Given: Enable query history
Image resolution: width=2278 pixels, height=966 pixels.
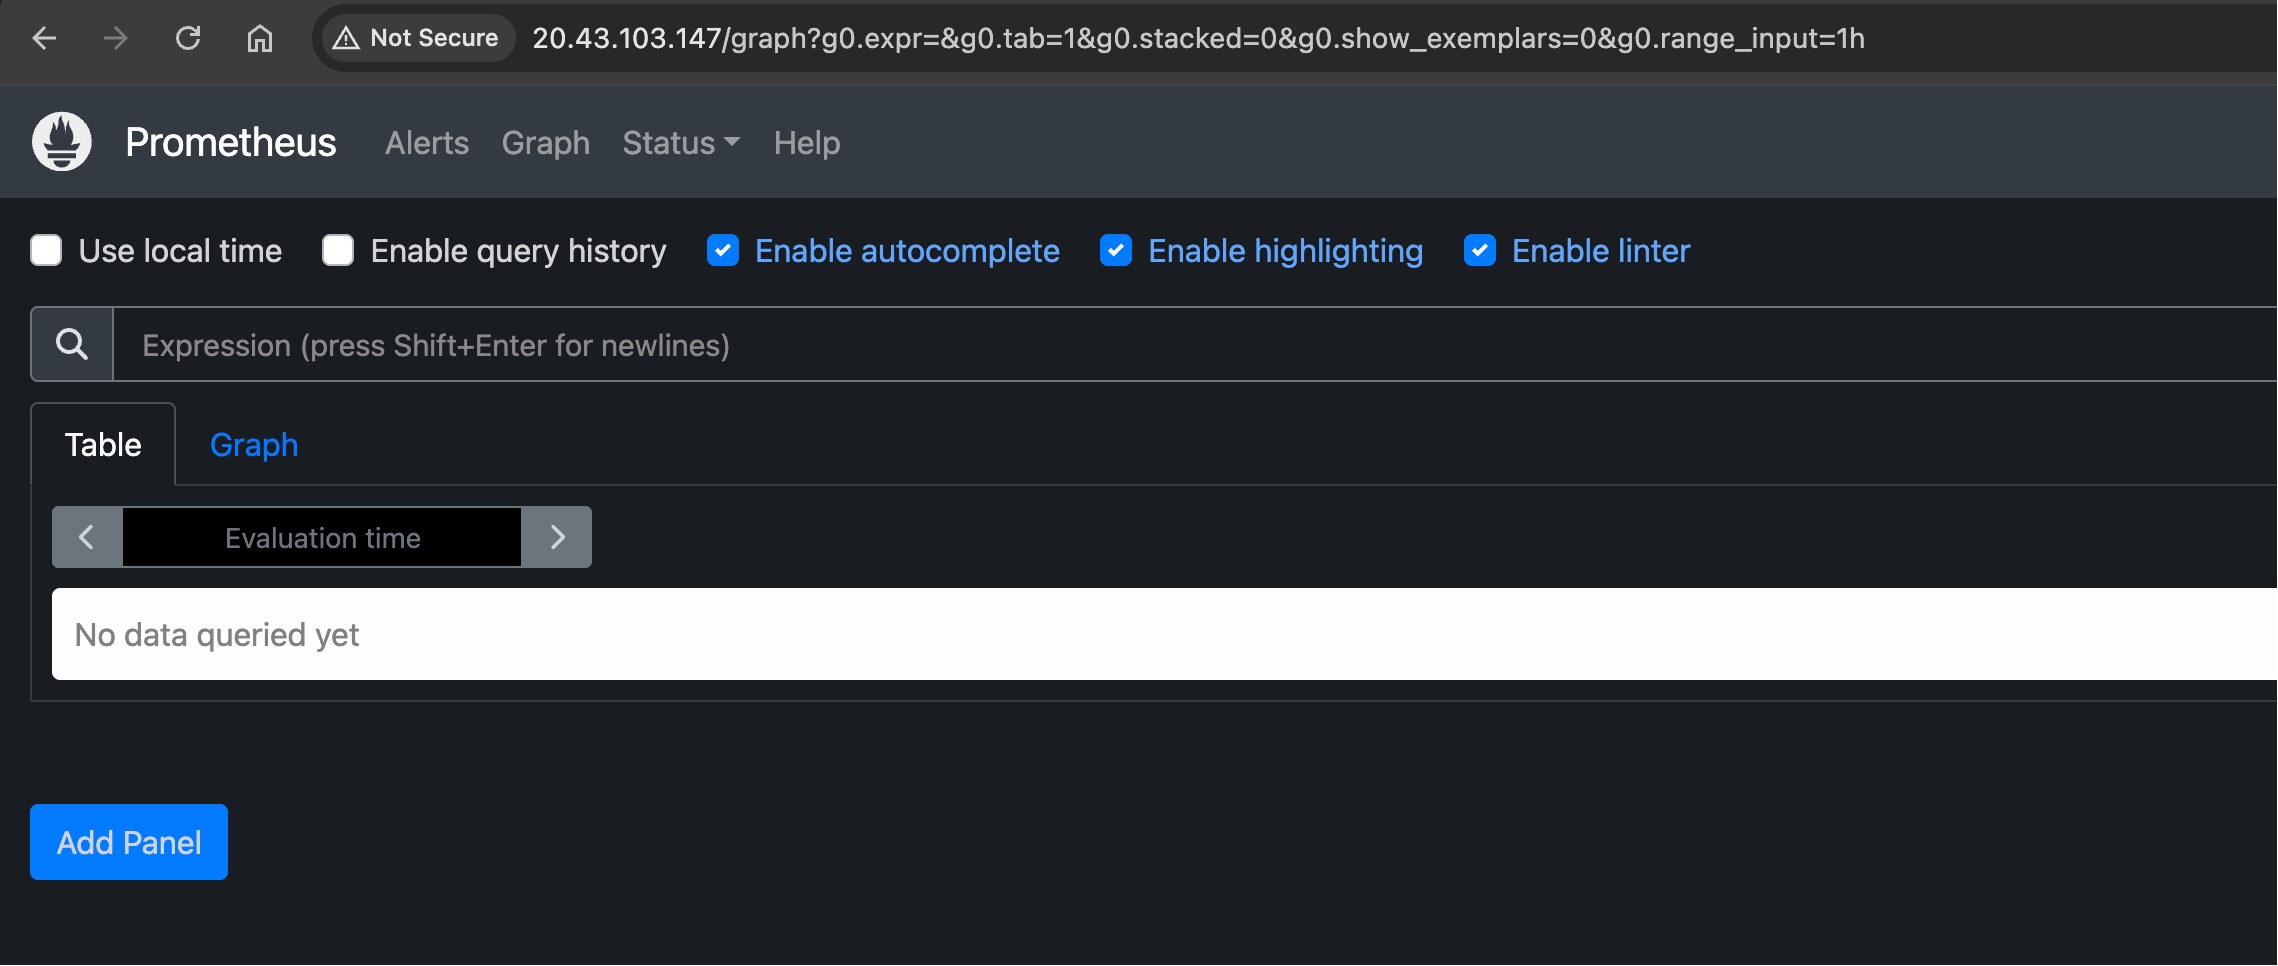Looking at the screenshot, I should coord(338,250).
